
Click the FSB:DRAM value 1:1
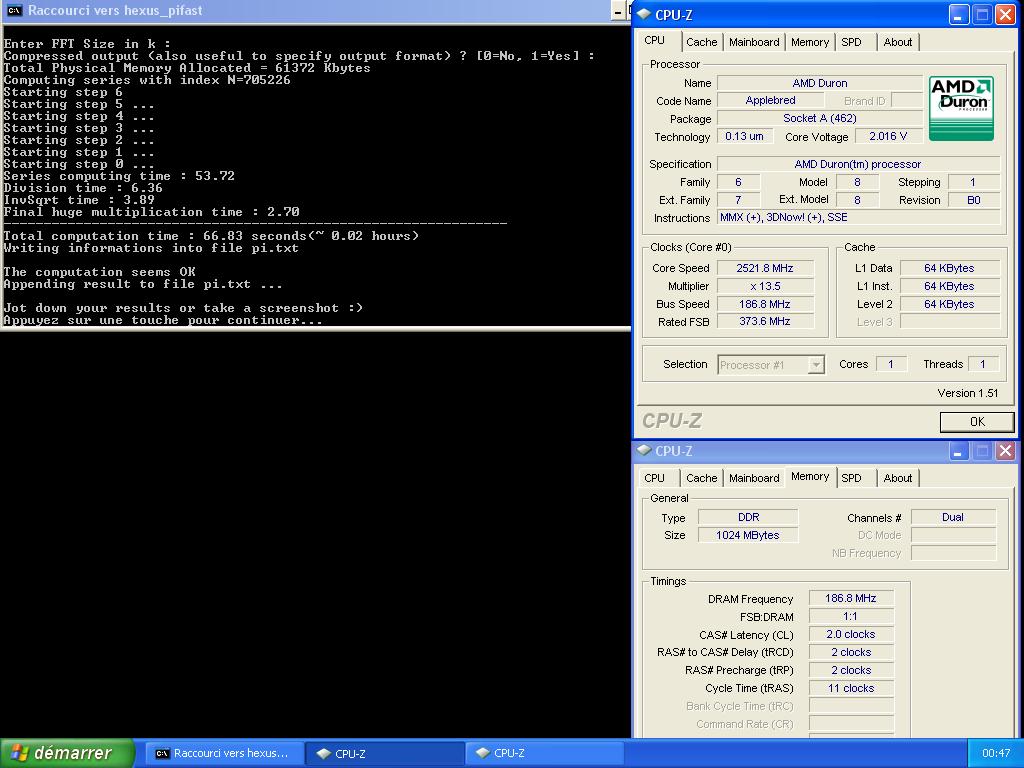coord(850,616)
